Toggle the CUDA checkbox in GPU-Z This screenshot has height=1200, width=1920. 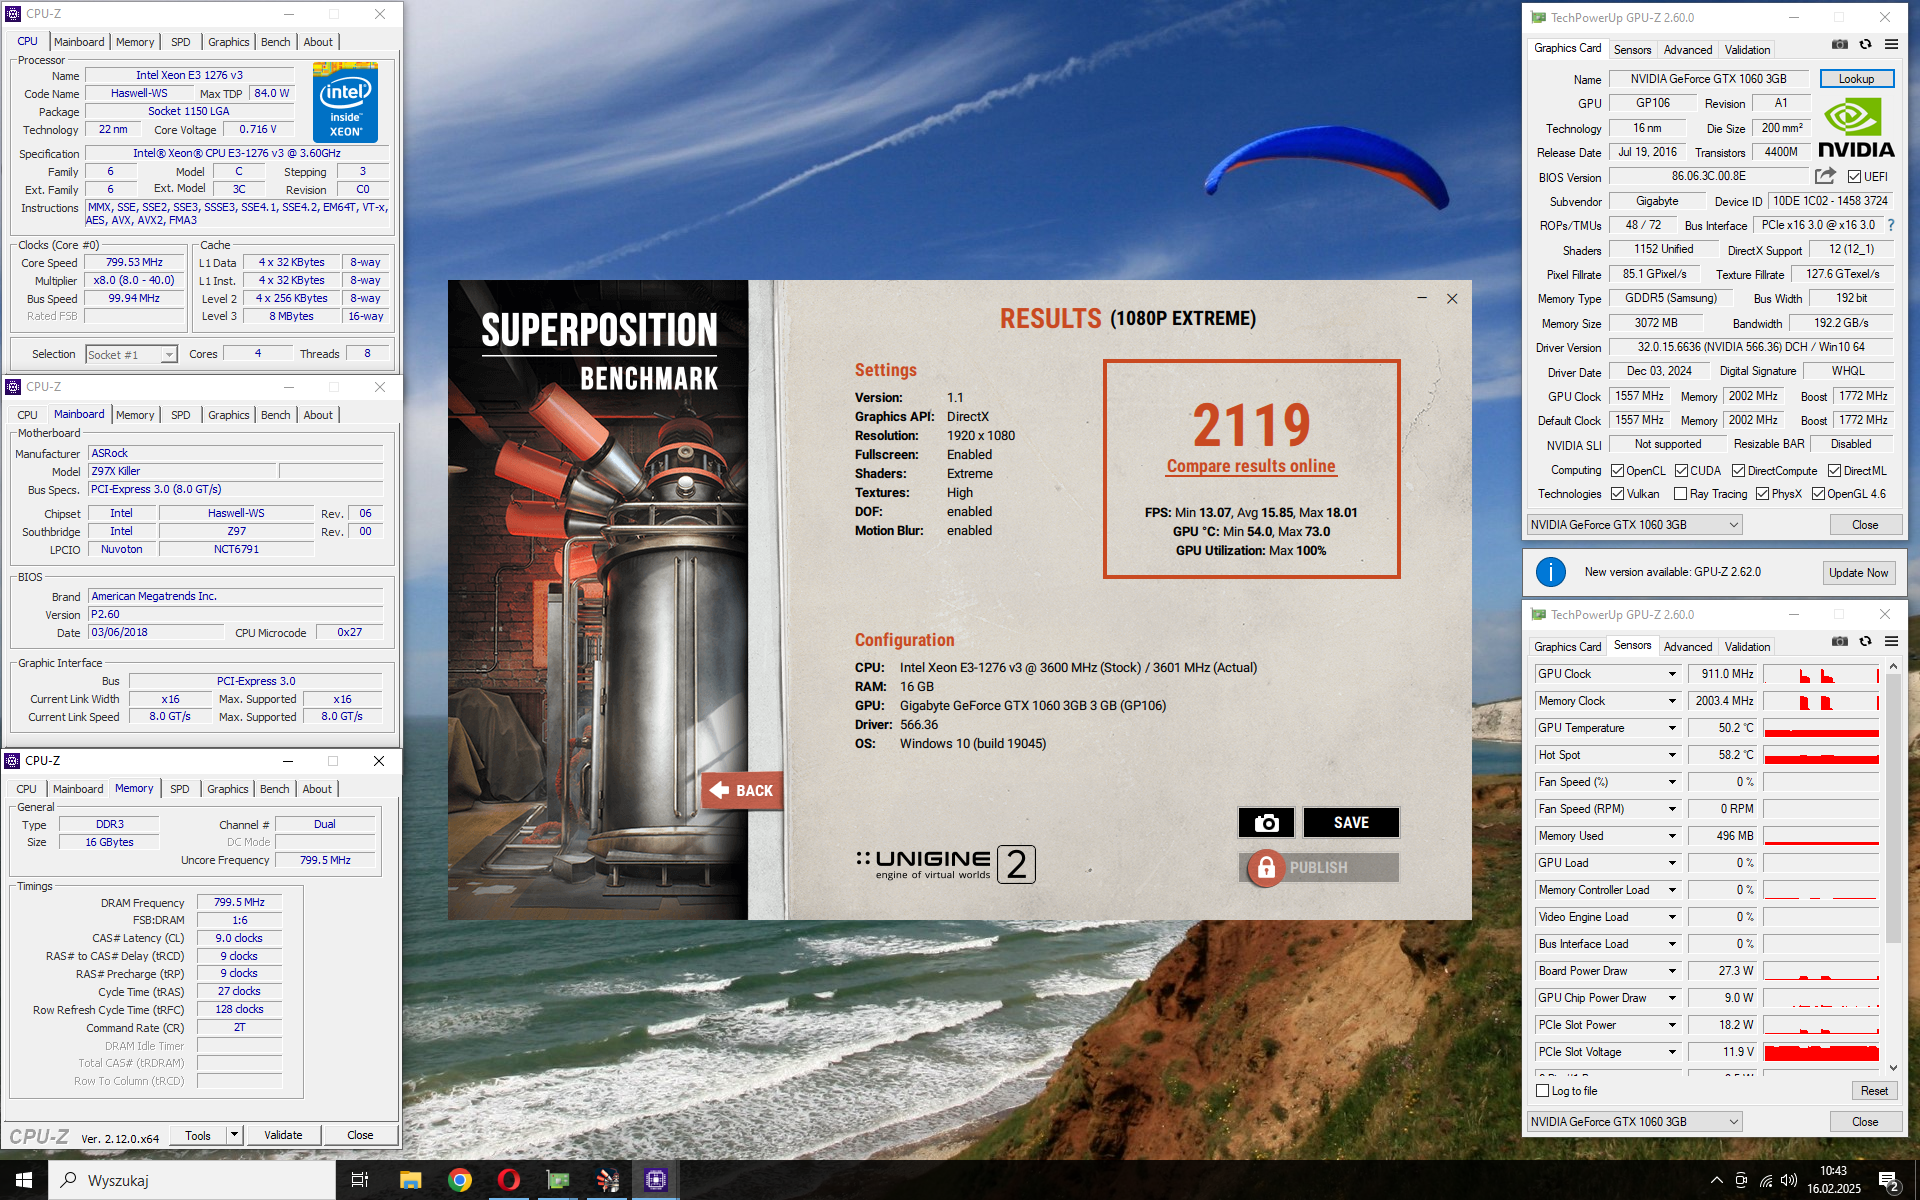point(1682,471)
